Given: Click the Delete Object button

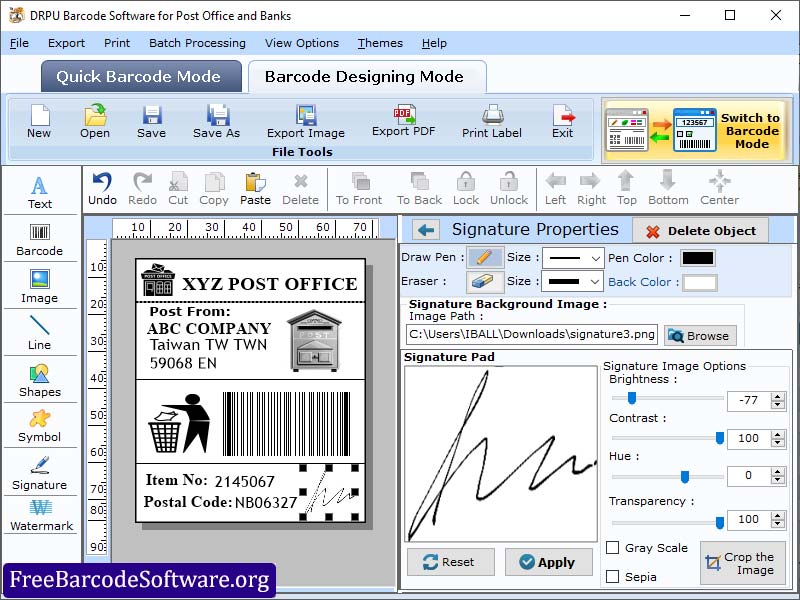Looking at the screenshot, I should pos(700,231).
